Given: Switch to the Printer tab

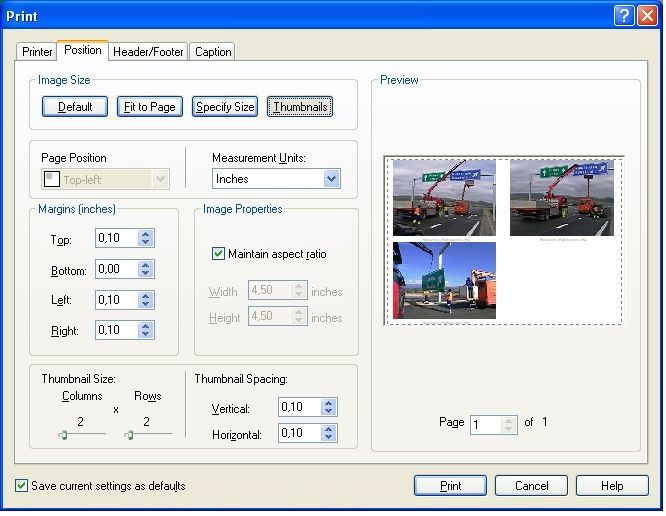Looking at the screenshot, I should (x=37, y=52).
